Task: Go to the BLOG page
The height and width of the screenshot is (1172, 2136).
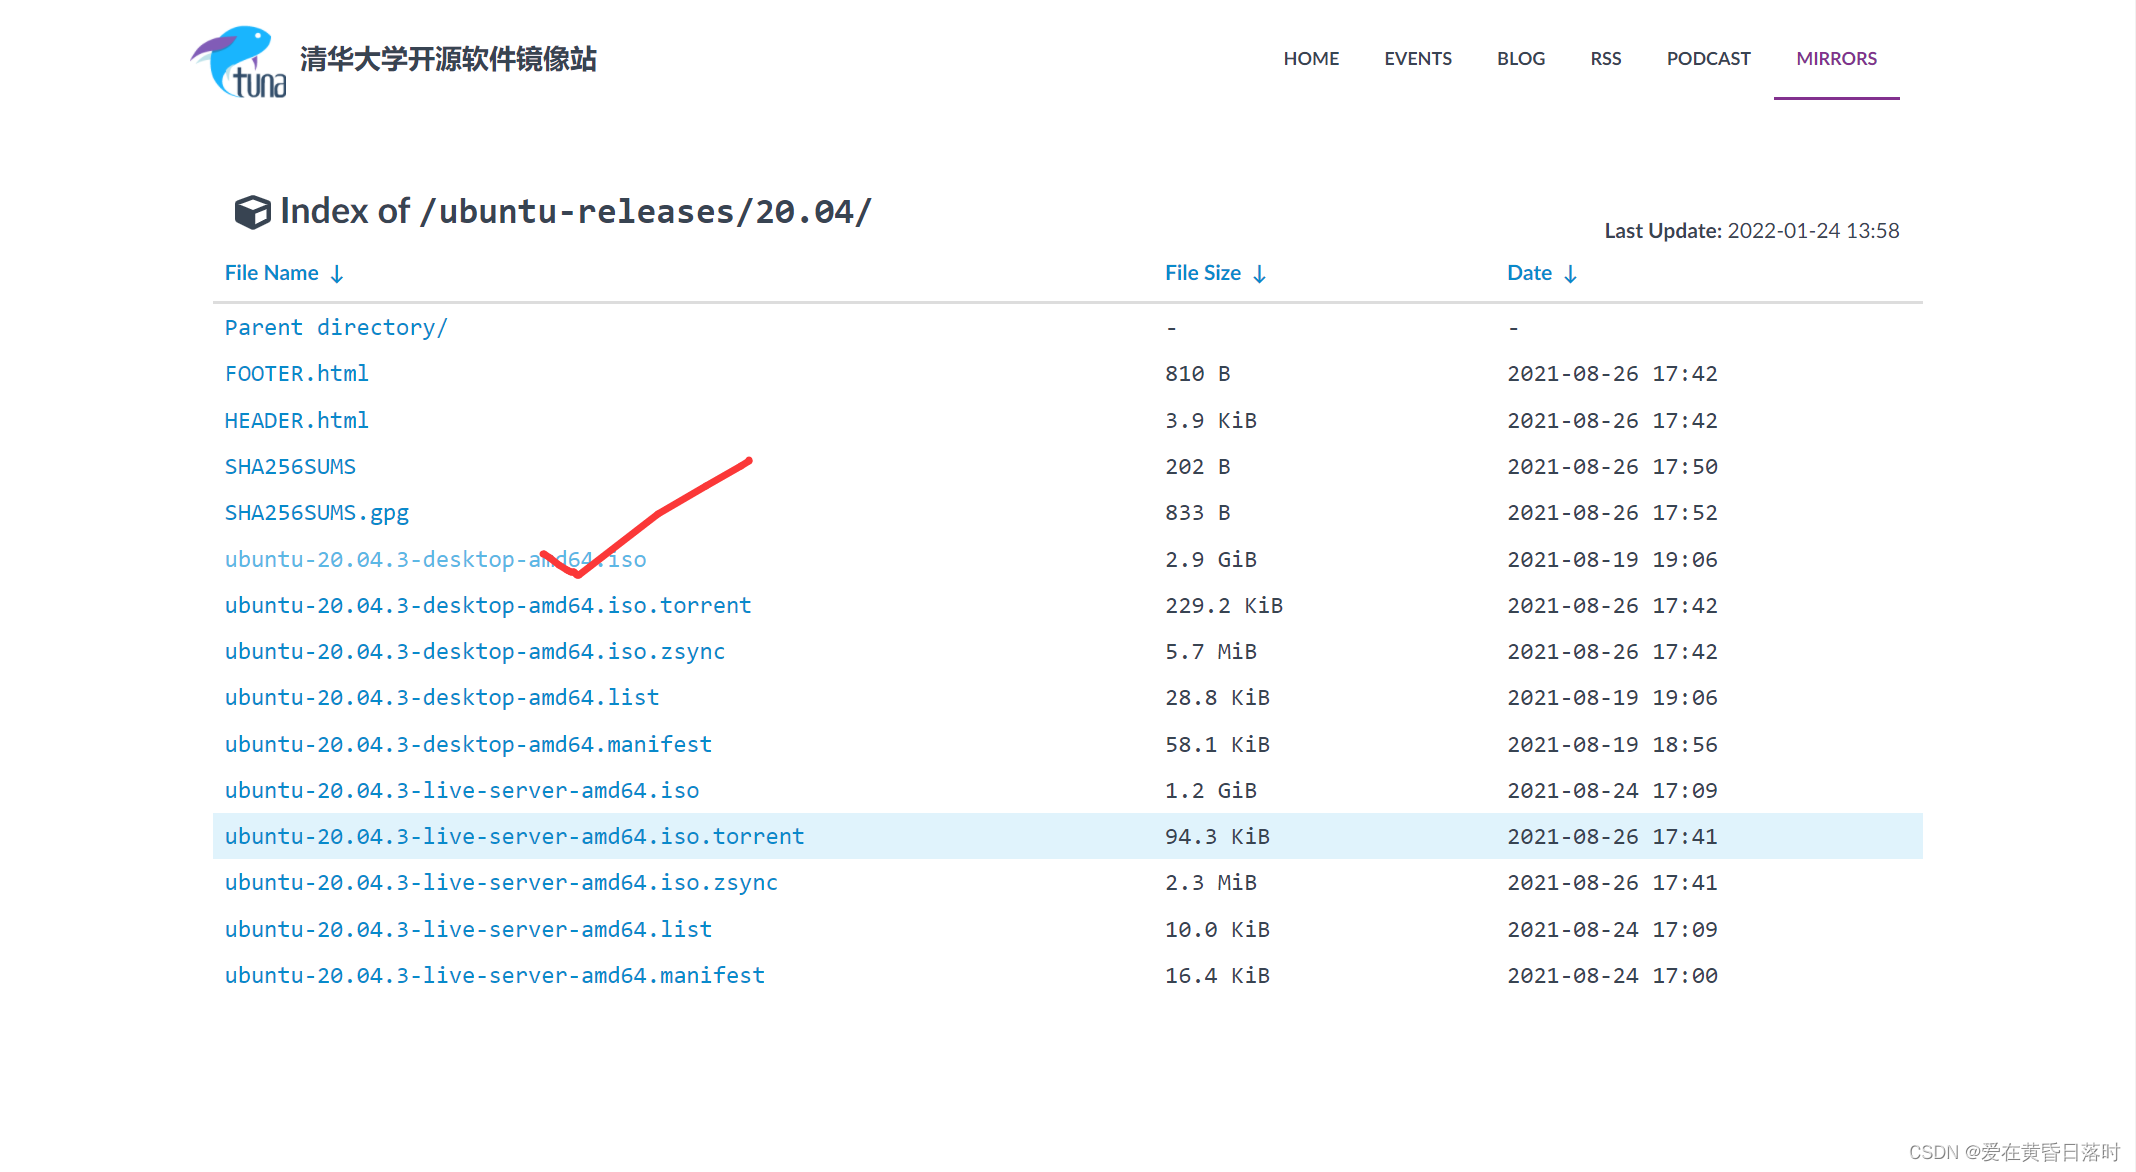Action: click(1520, 59)
